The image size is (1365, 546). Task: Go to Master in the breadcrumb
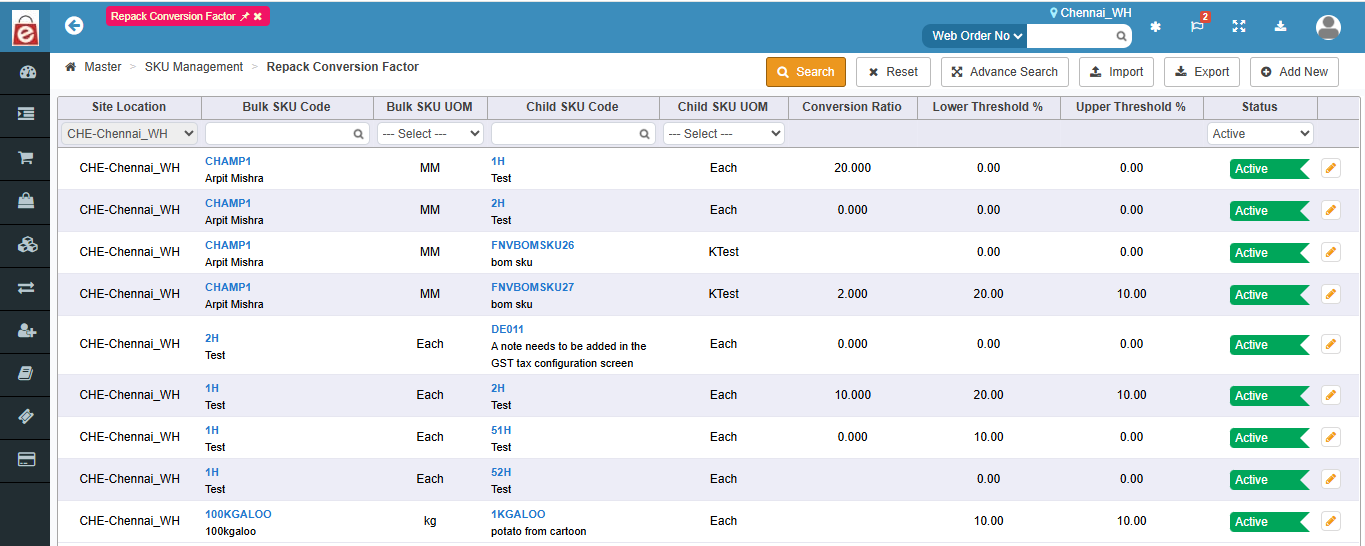coord(103,67)
